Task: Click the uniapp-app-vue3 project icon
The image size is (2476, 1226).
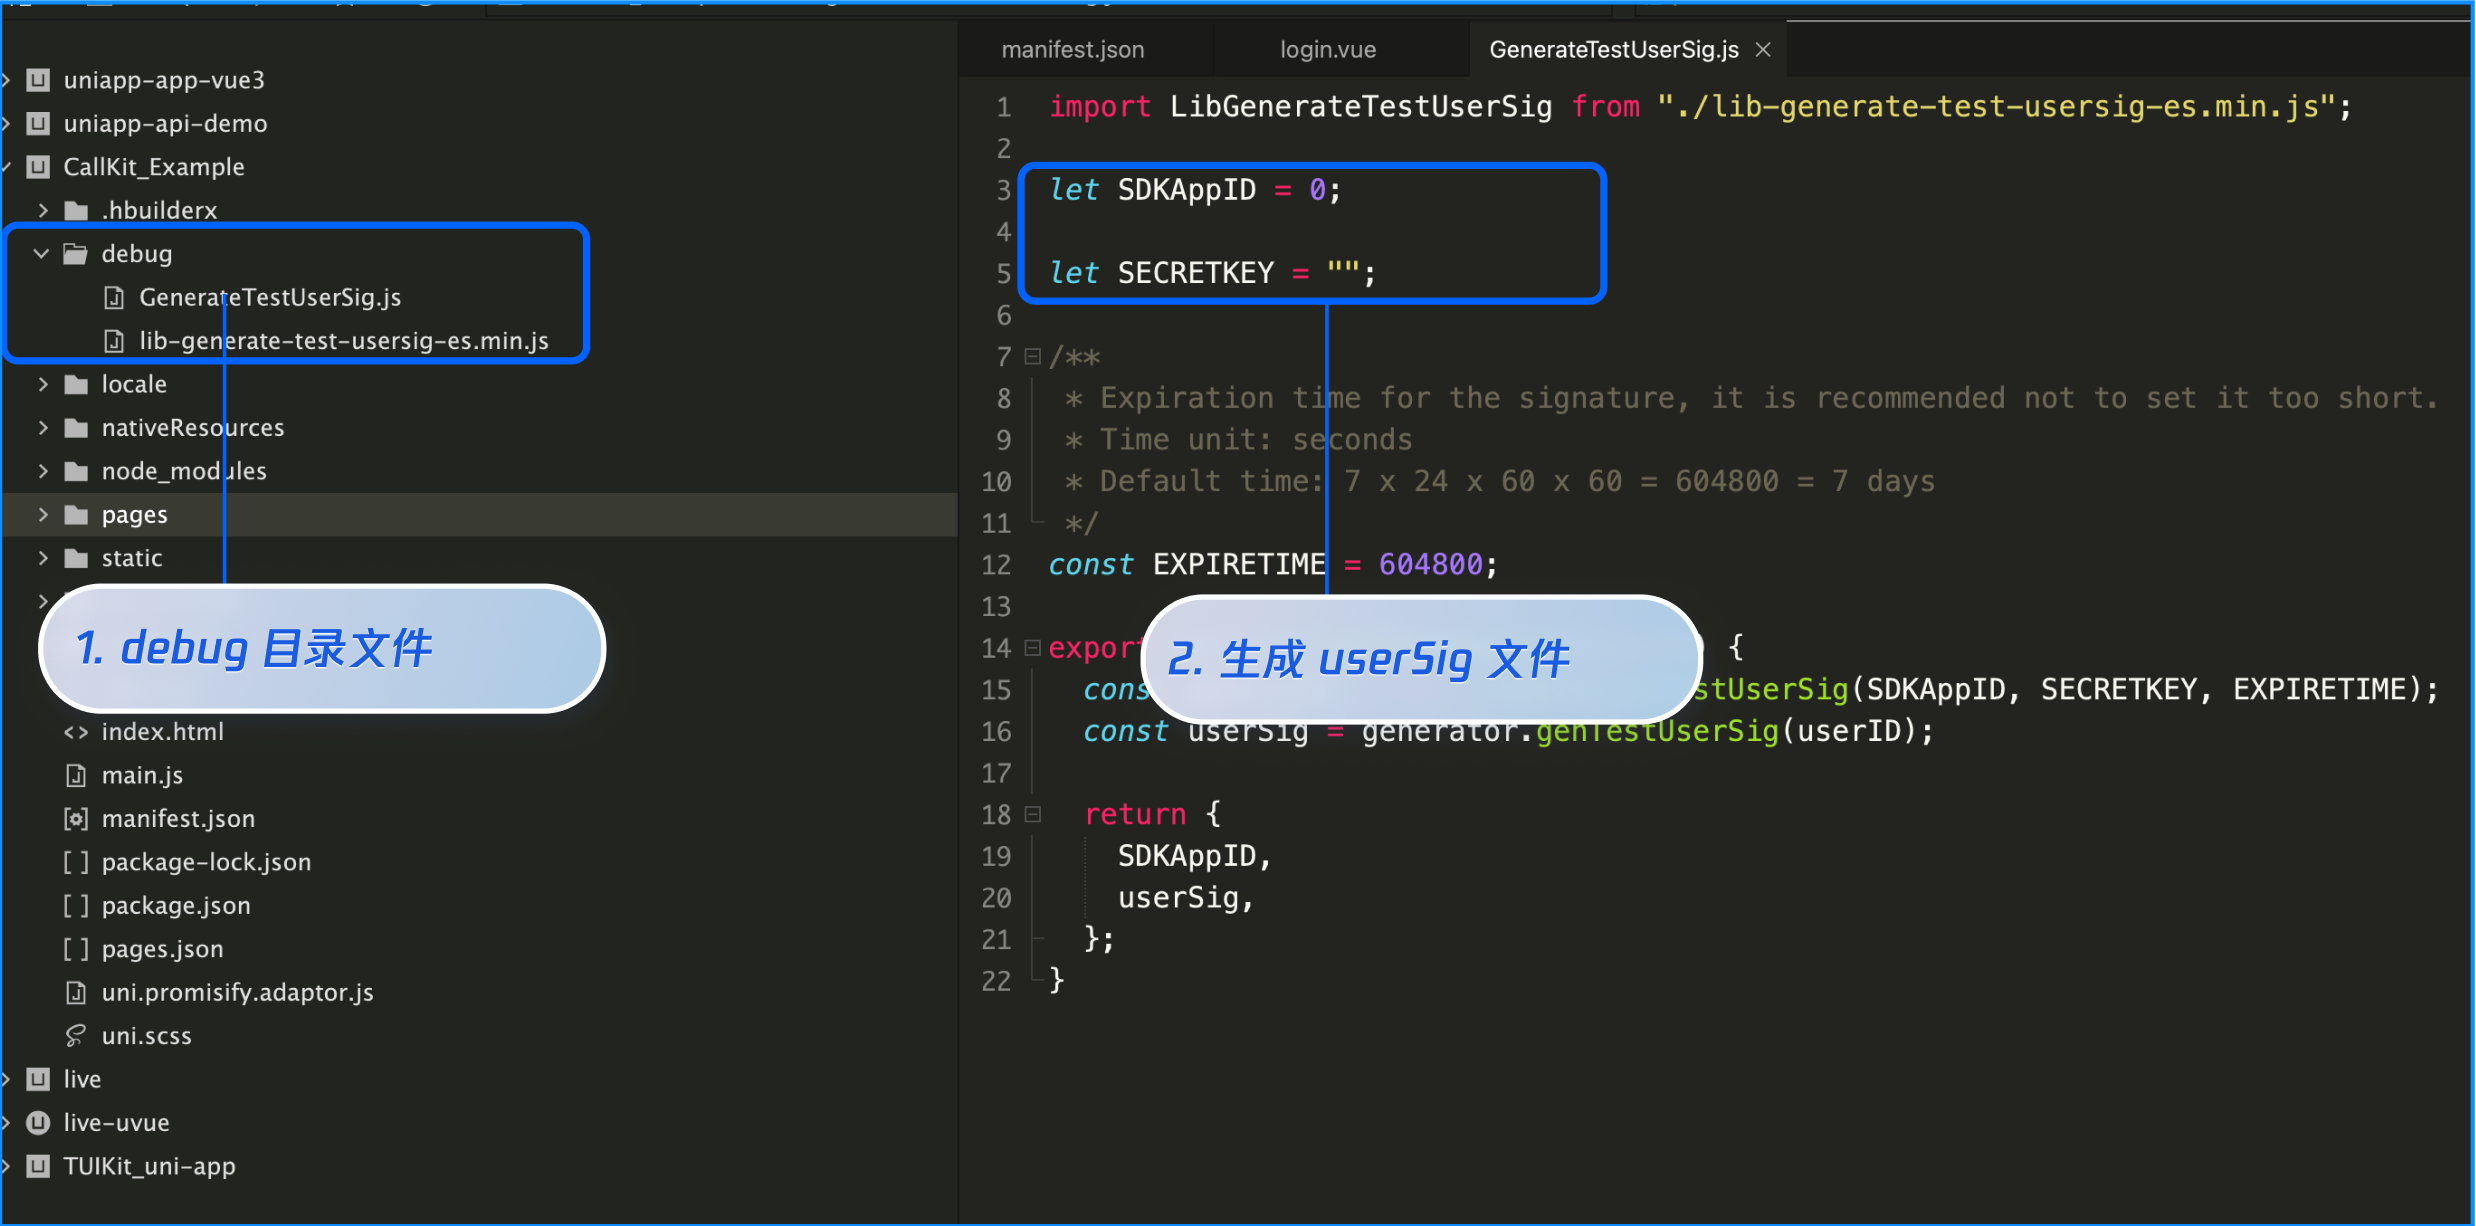Action: click(x=38, y=80)
